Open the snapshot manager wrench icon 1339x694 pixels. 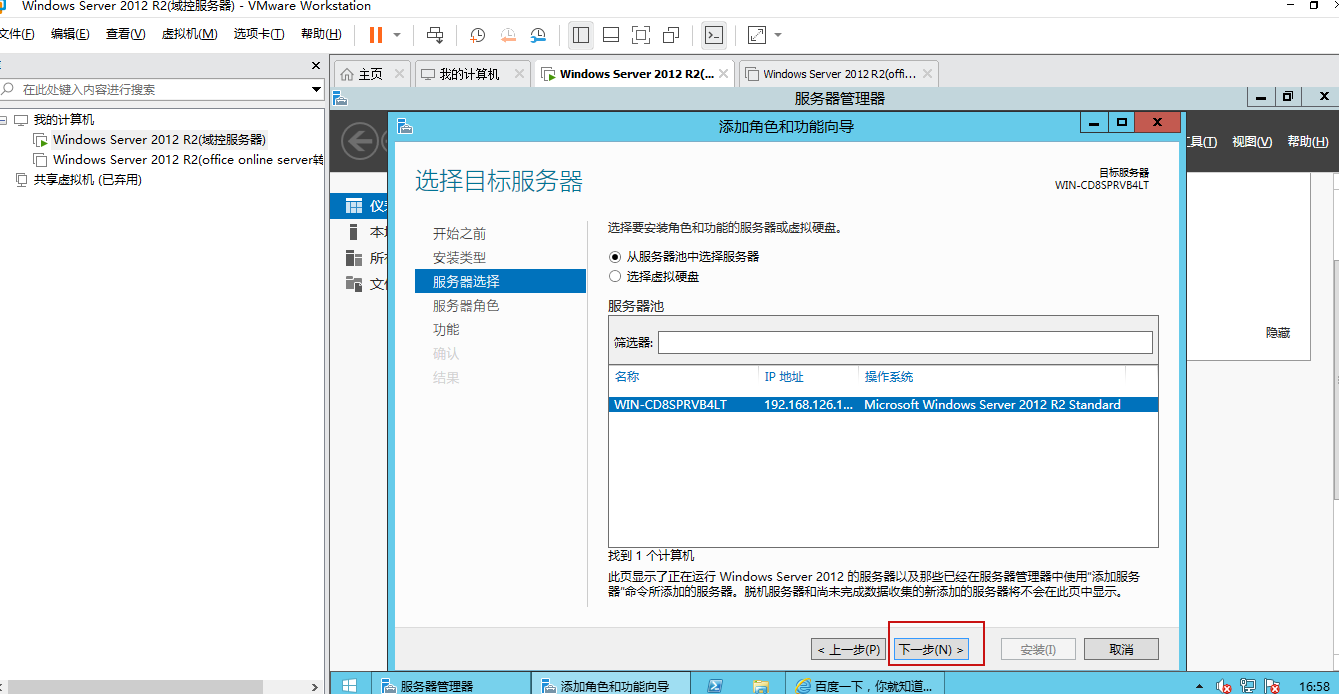pyautogui.click(x=538, y=35)
